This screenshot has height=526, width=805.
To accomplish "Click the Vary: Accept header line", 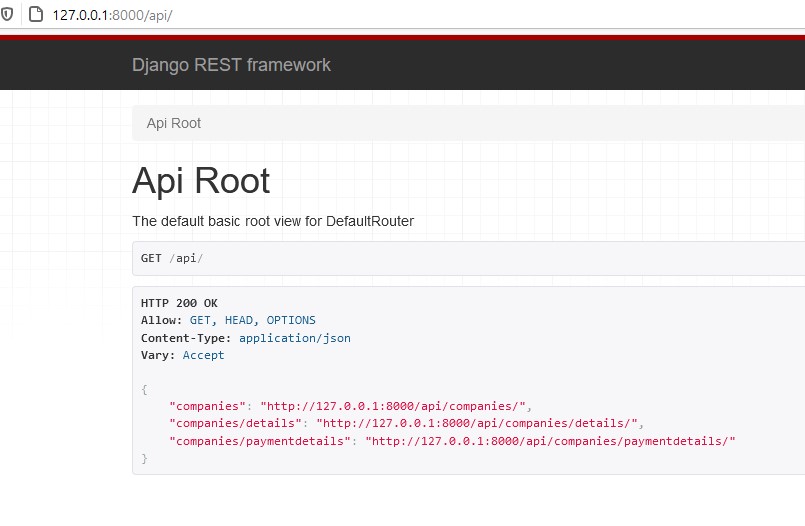I will (183, 355).
